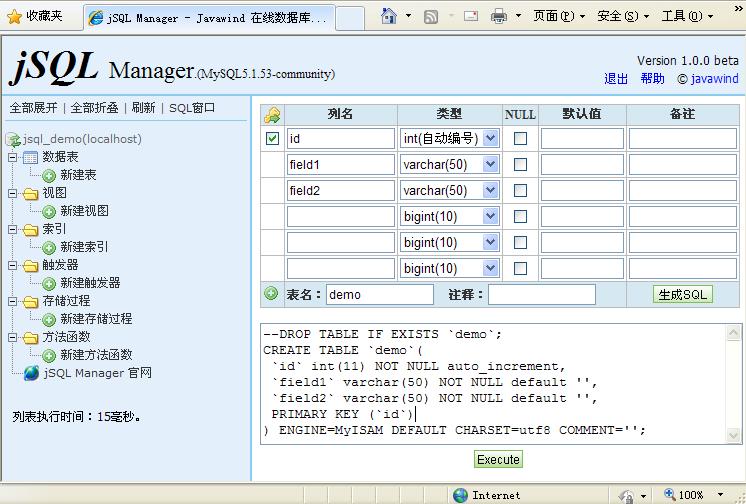Click the jsql_demo database icon
The width and height of the screenshot is (746, 504).
pos(13,139)
